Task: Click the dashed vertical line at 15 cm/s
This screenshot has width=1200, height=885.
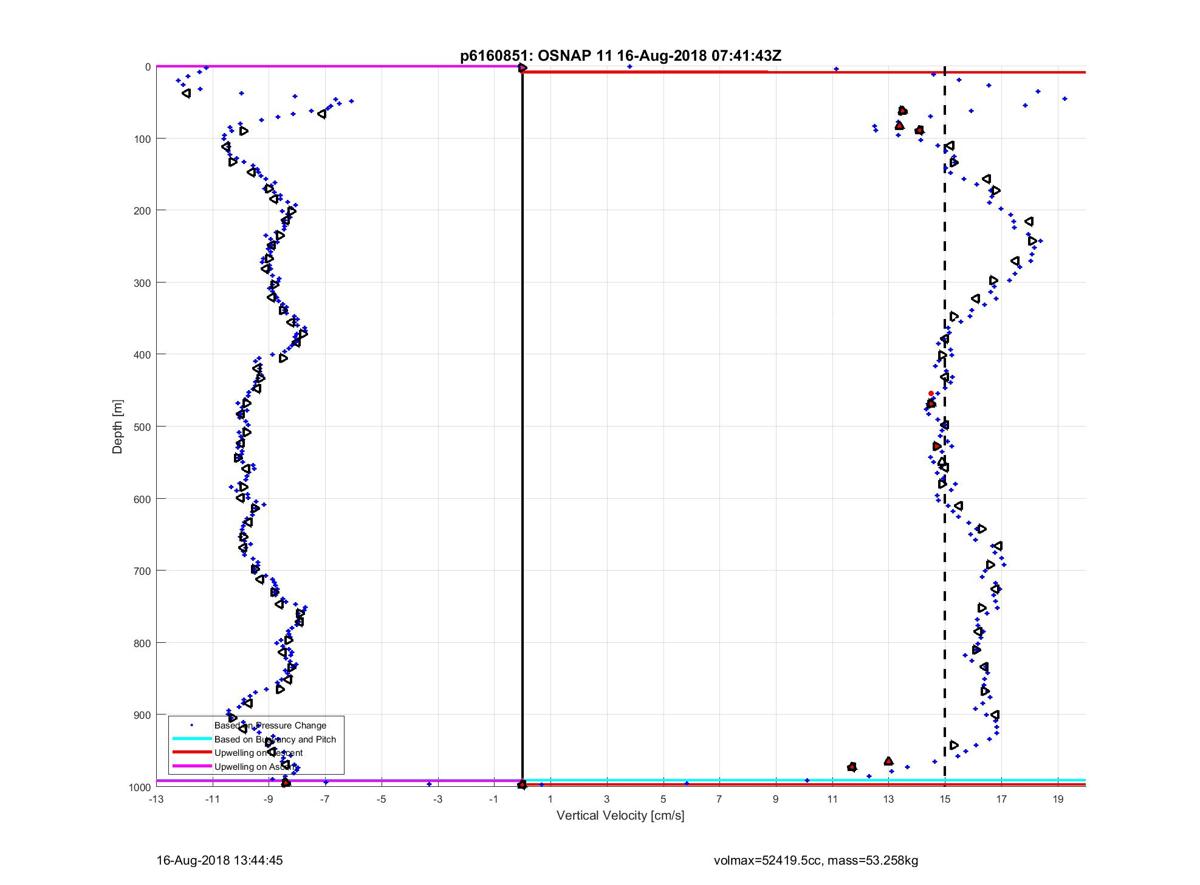Action: point(945,427)
